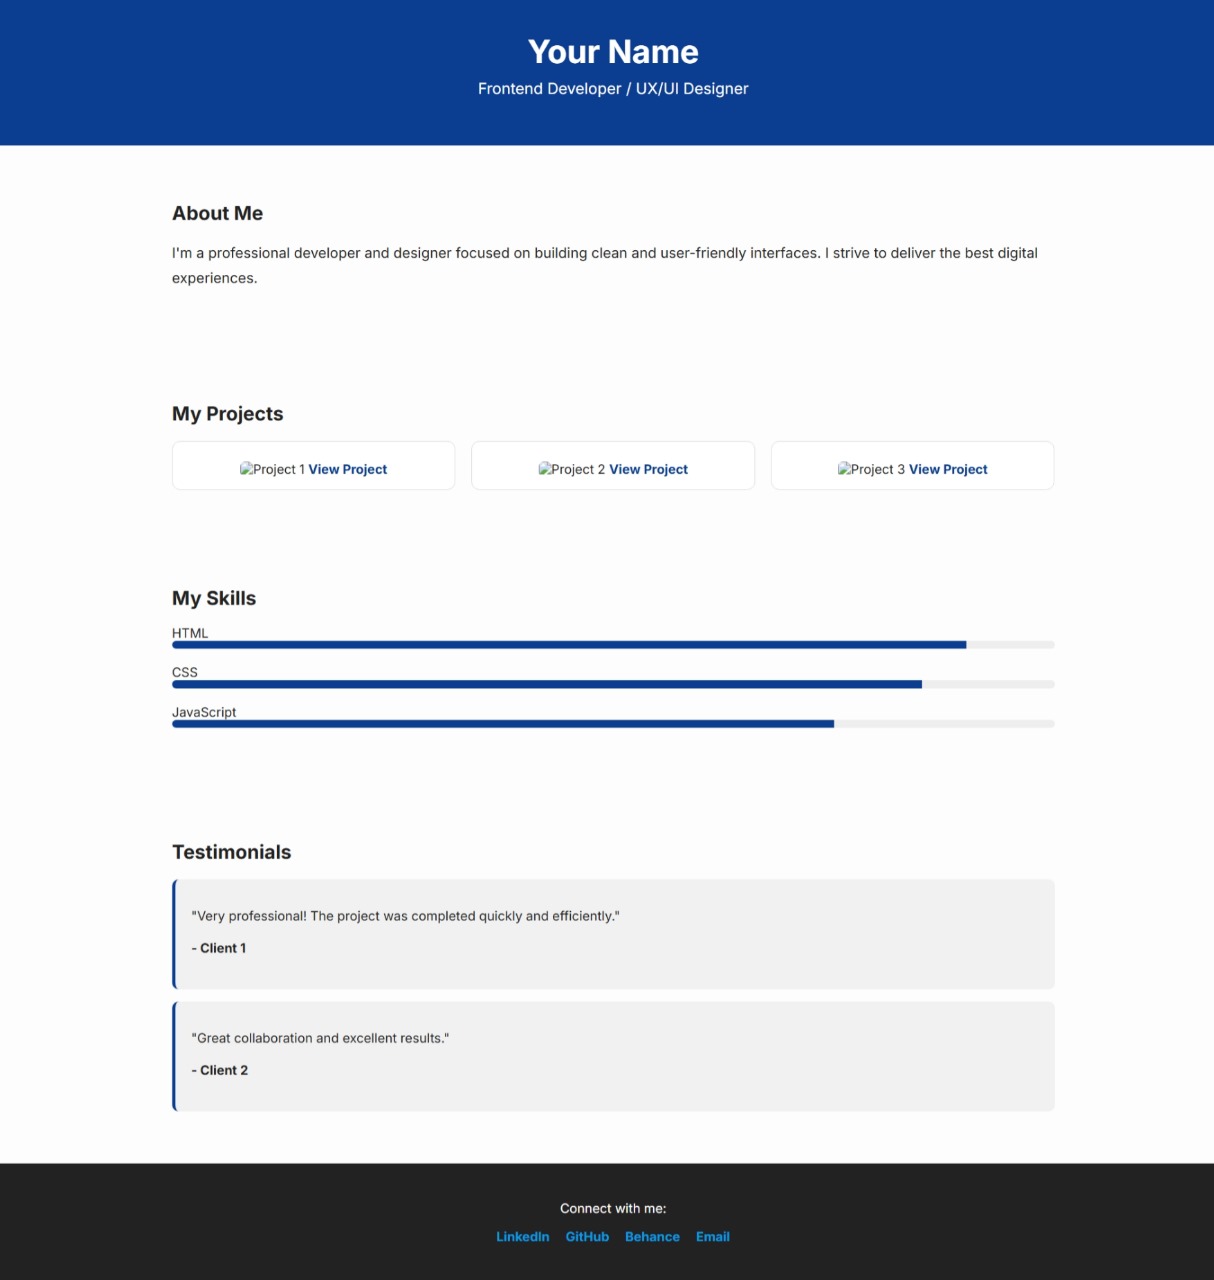The image size is (1214, 1280).
Task: Click the 'HTML' skill label
Action: point(190,633)
